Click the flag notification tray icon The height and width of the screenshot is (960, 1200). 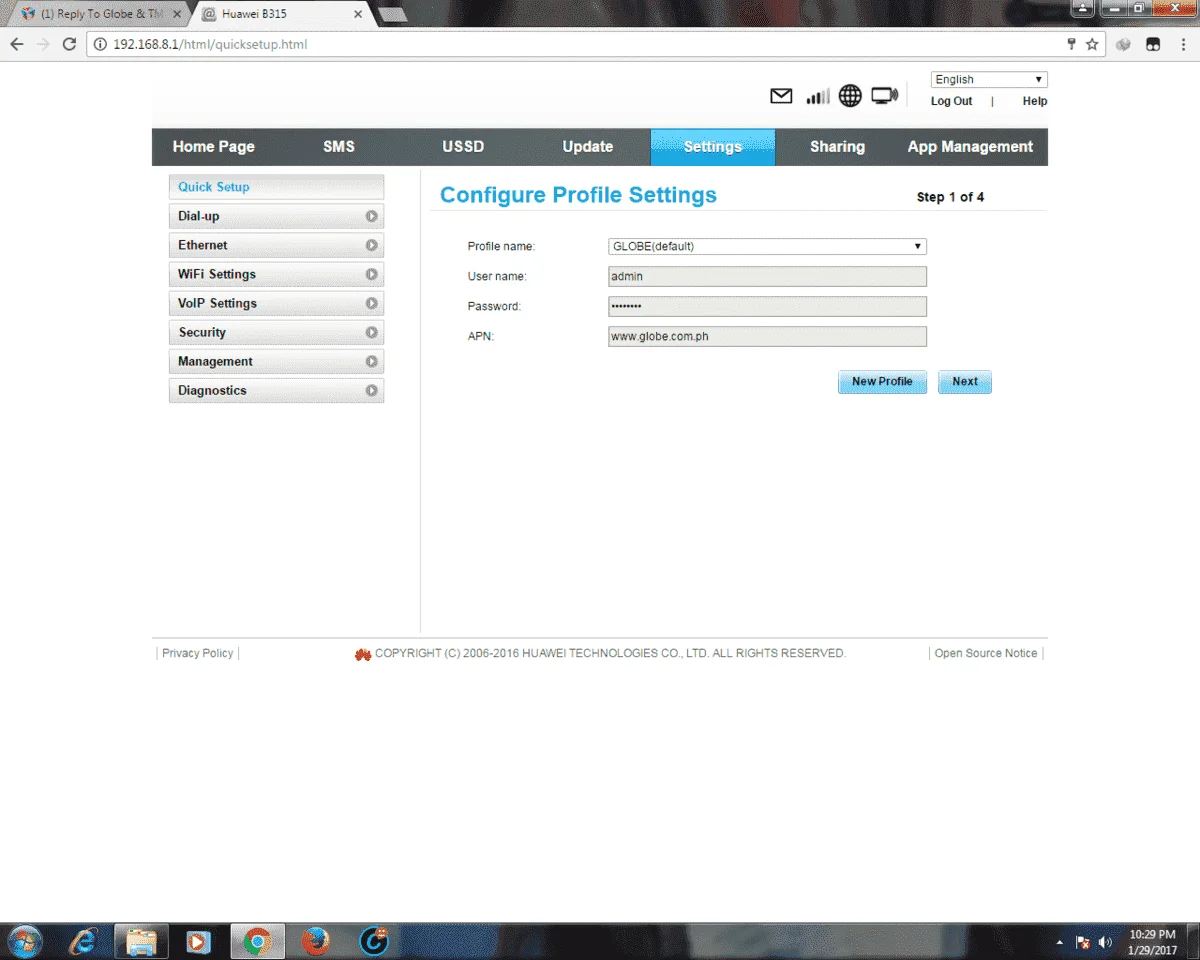(1082, 942)
